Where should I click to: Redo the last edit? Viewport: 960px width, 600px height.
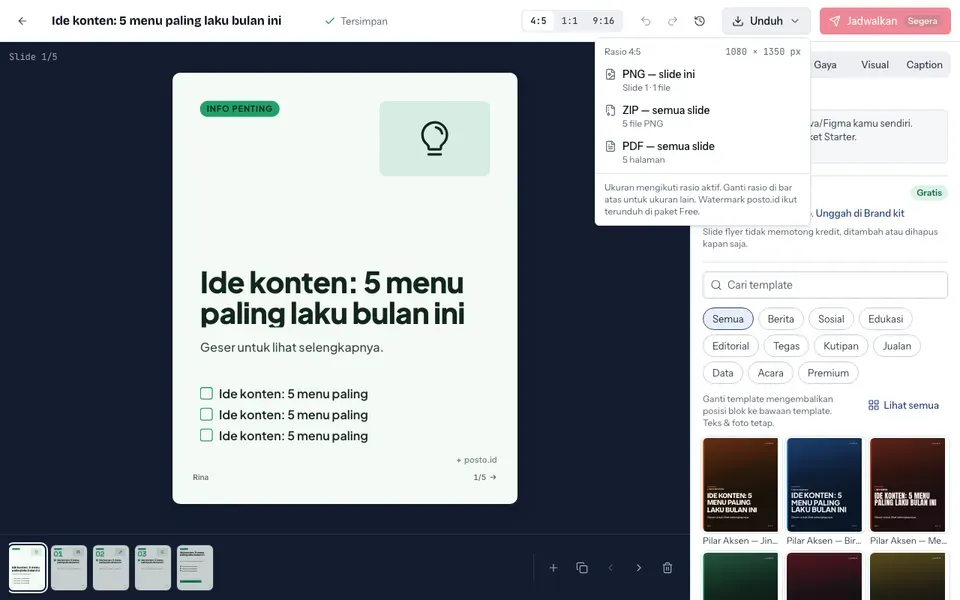(x=672, y=21)
